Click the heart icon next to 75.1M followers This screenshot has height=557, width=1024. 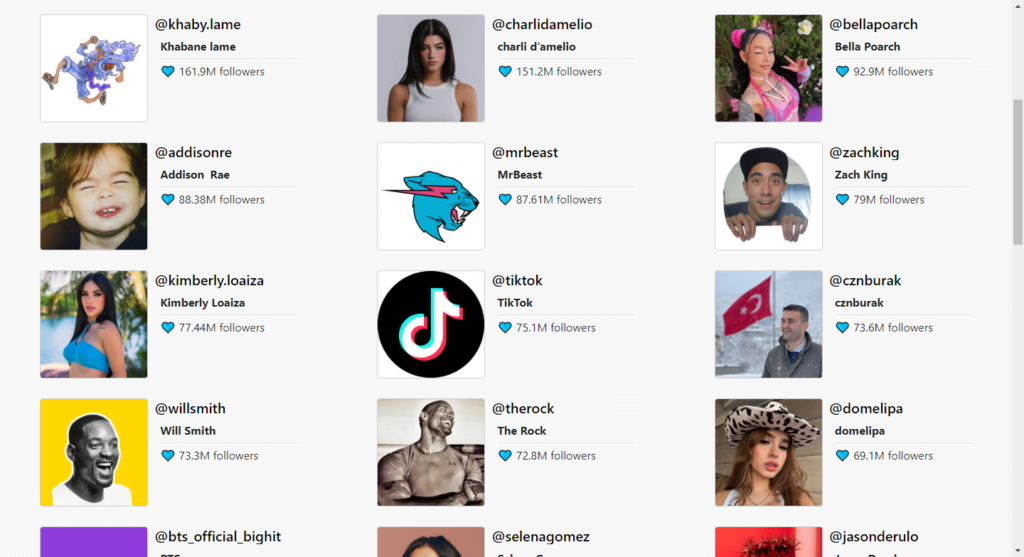click(505, 327)
